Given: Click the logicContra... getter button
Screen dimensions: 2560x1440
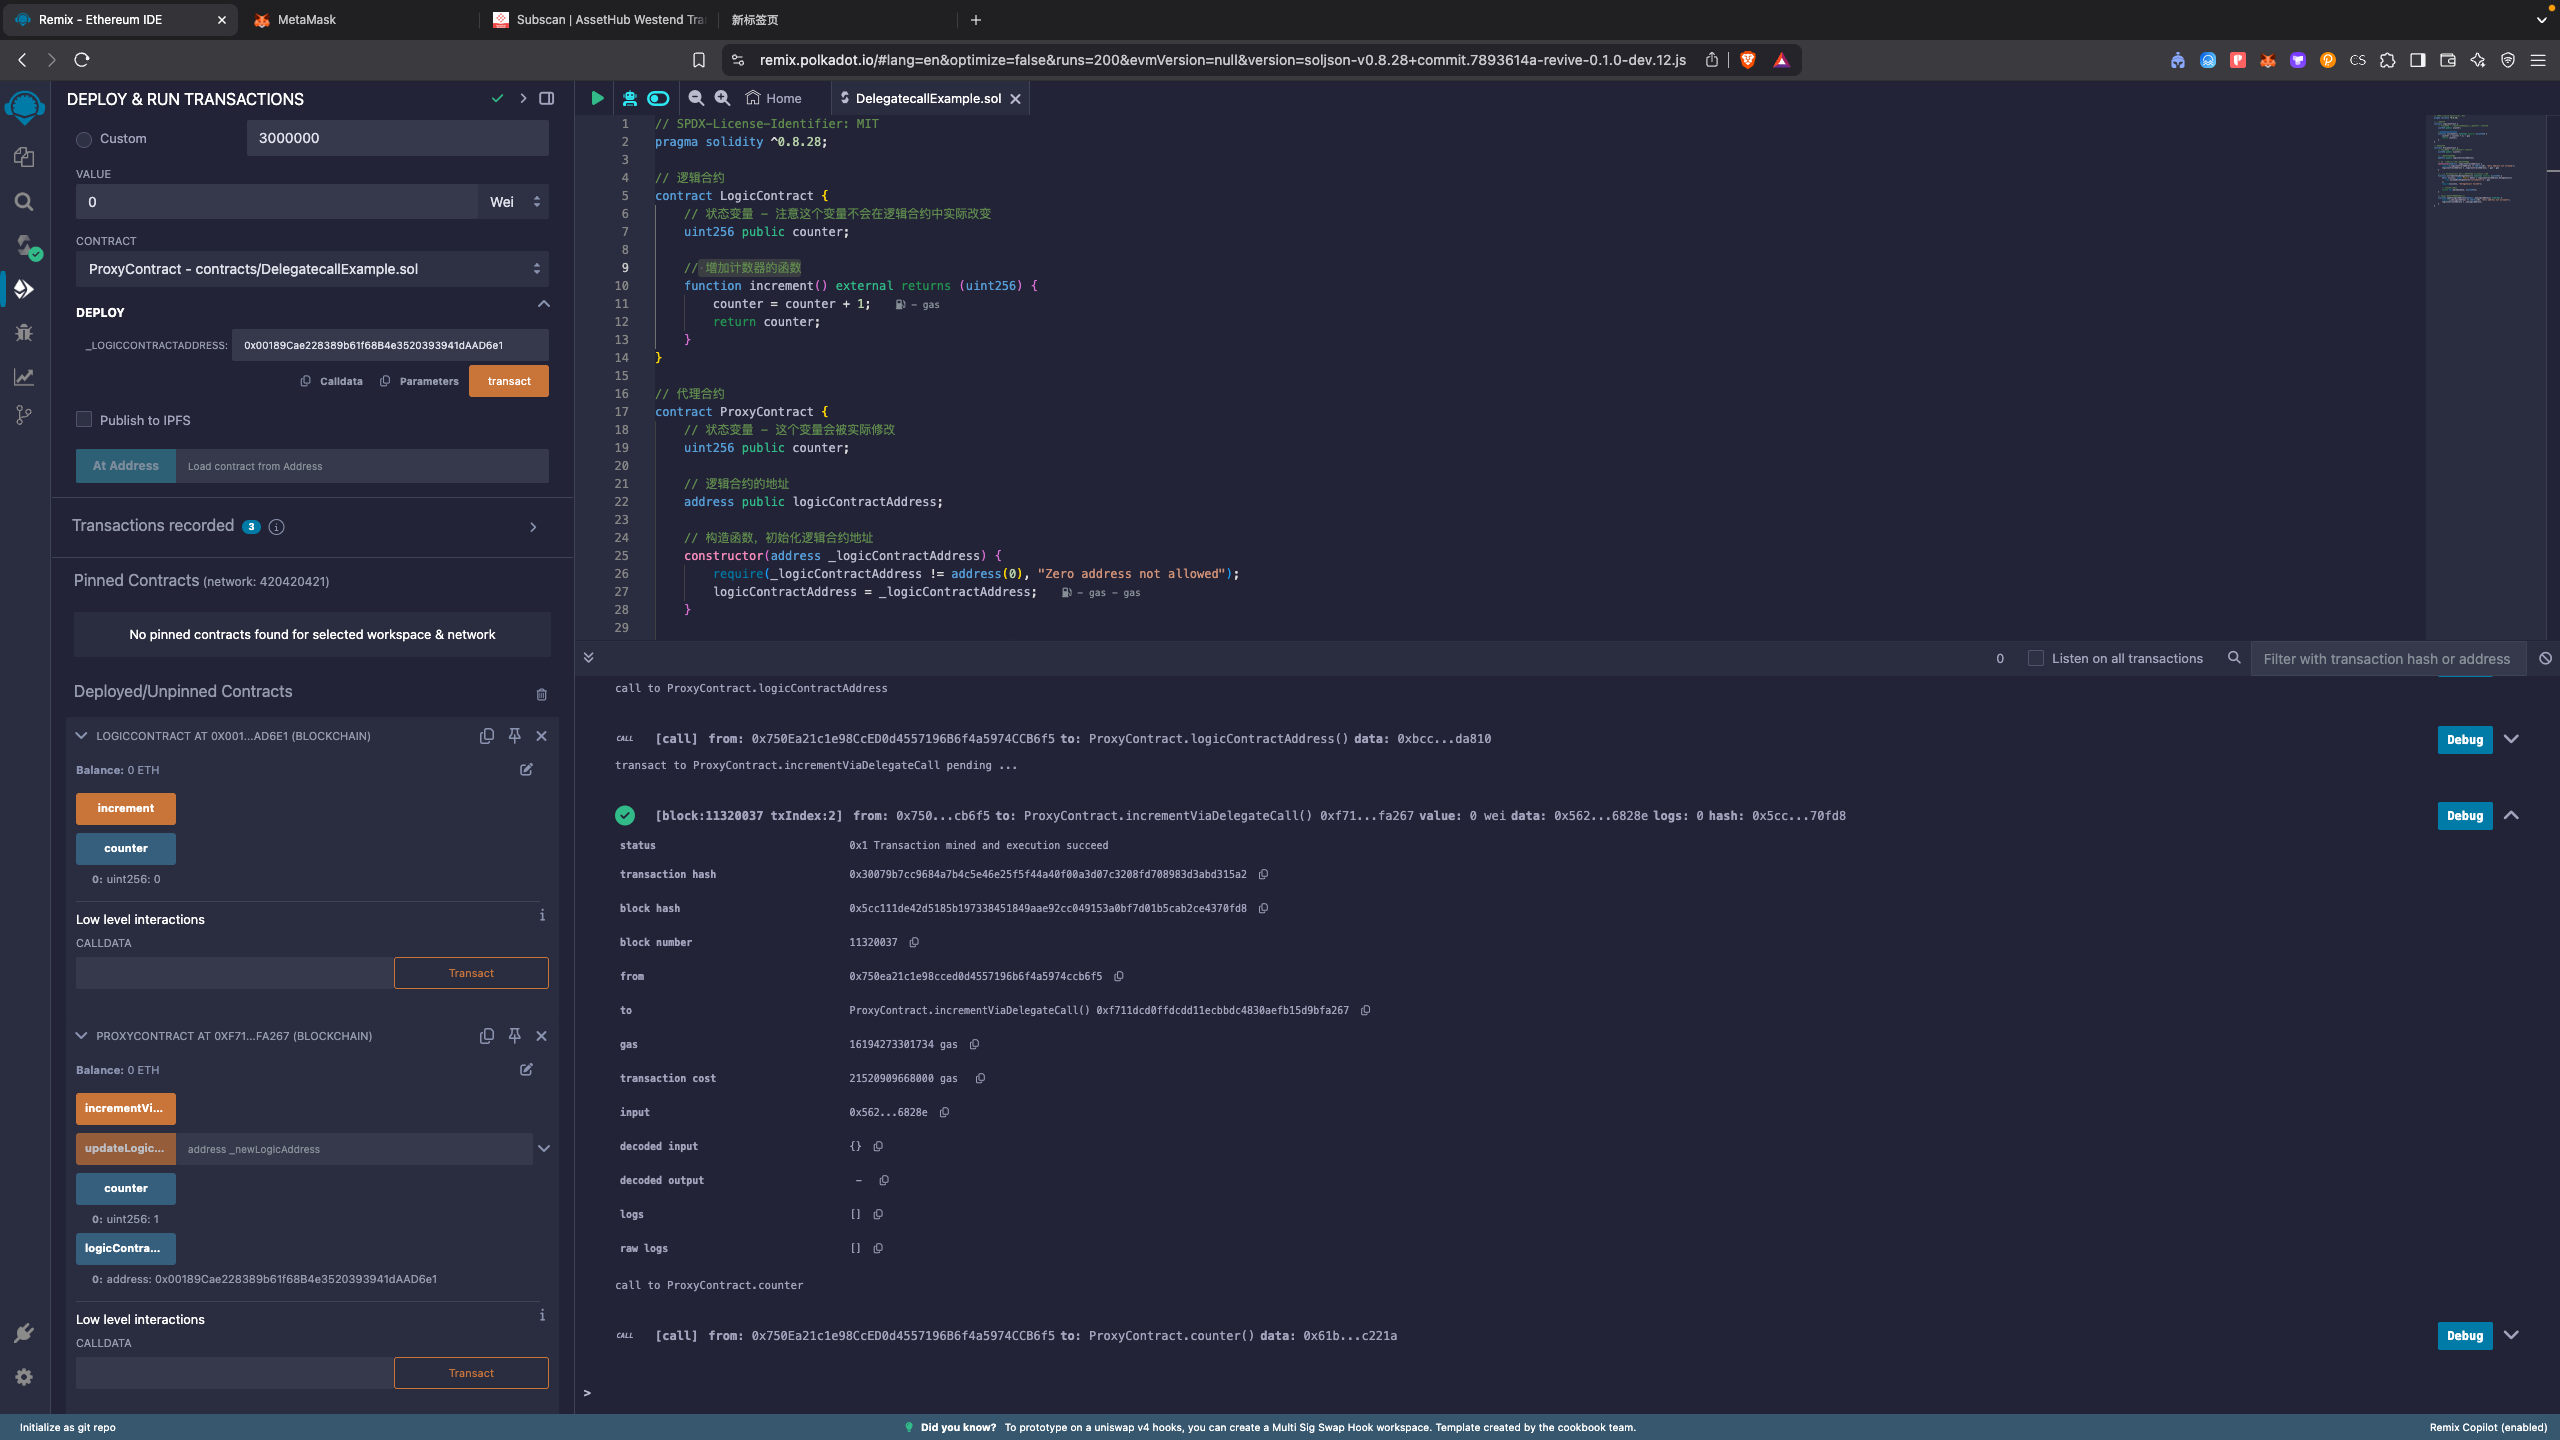Looking at the screenshot, I should pyautogui.click(x=126, y=1248).
